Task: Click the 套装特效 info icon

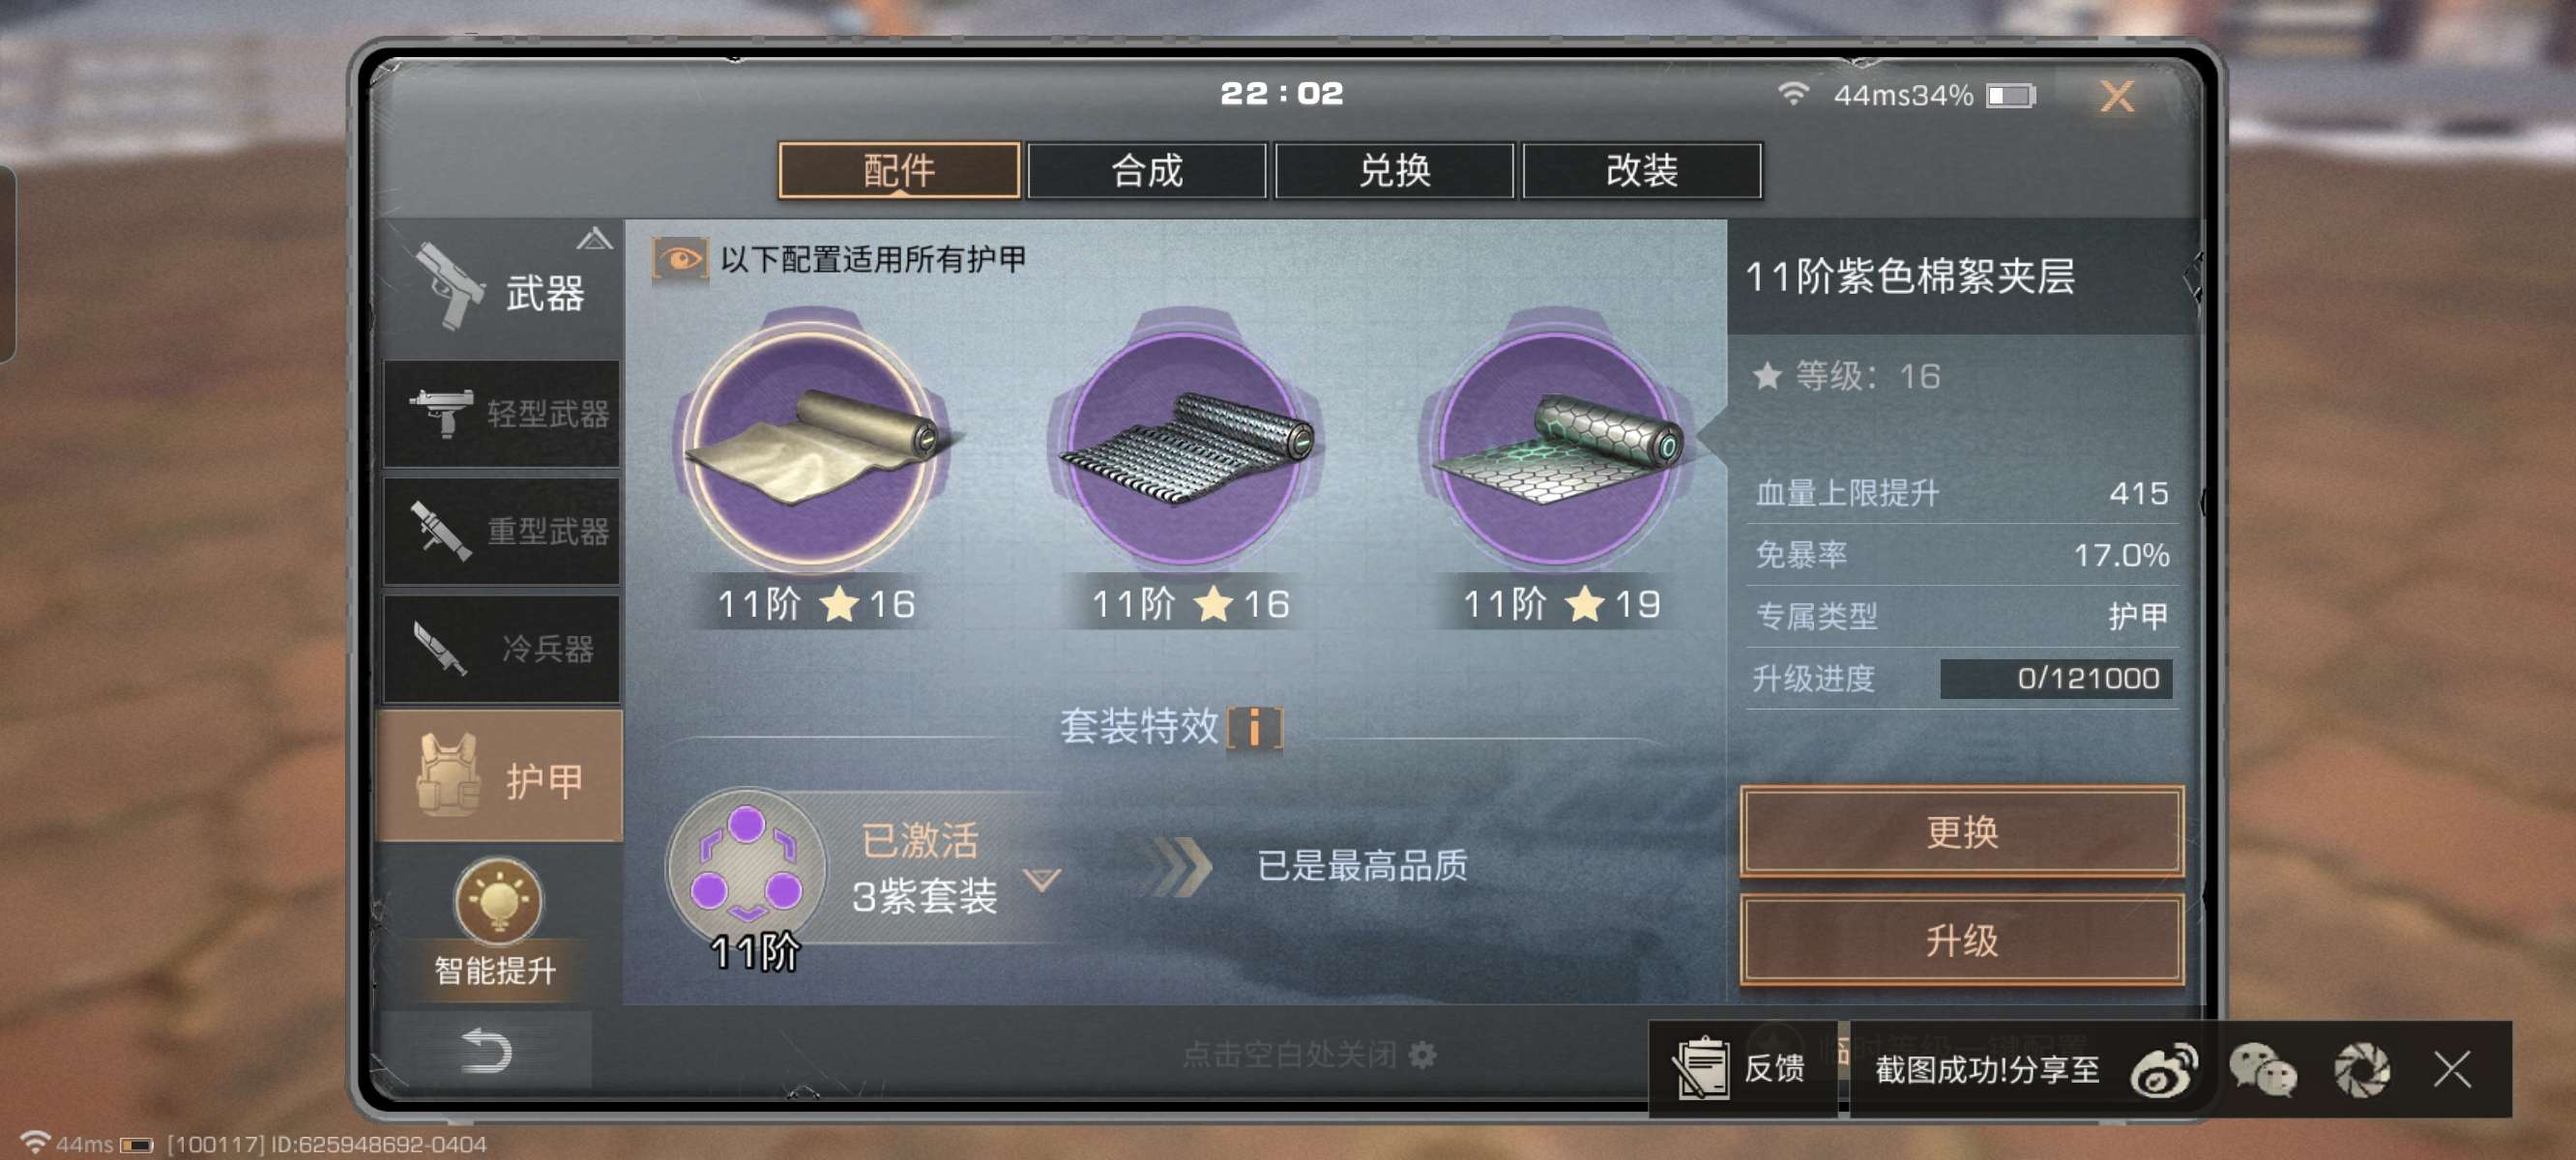Action: 1254,727
